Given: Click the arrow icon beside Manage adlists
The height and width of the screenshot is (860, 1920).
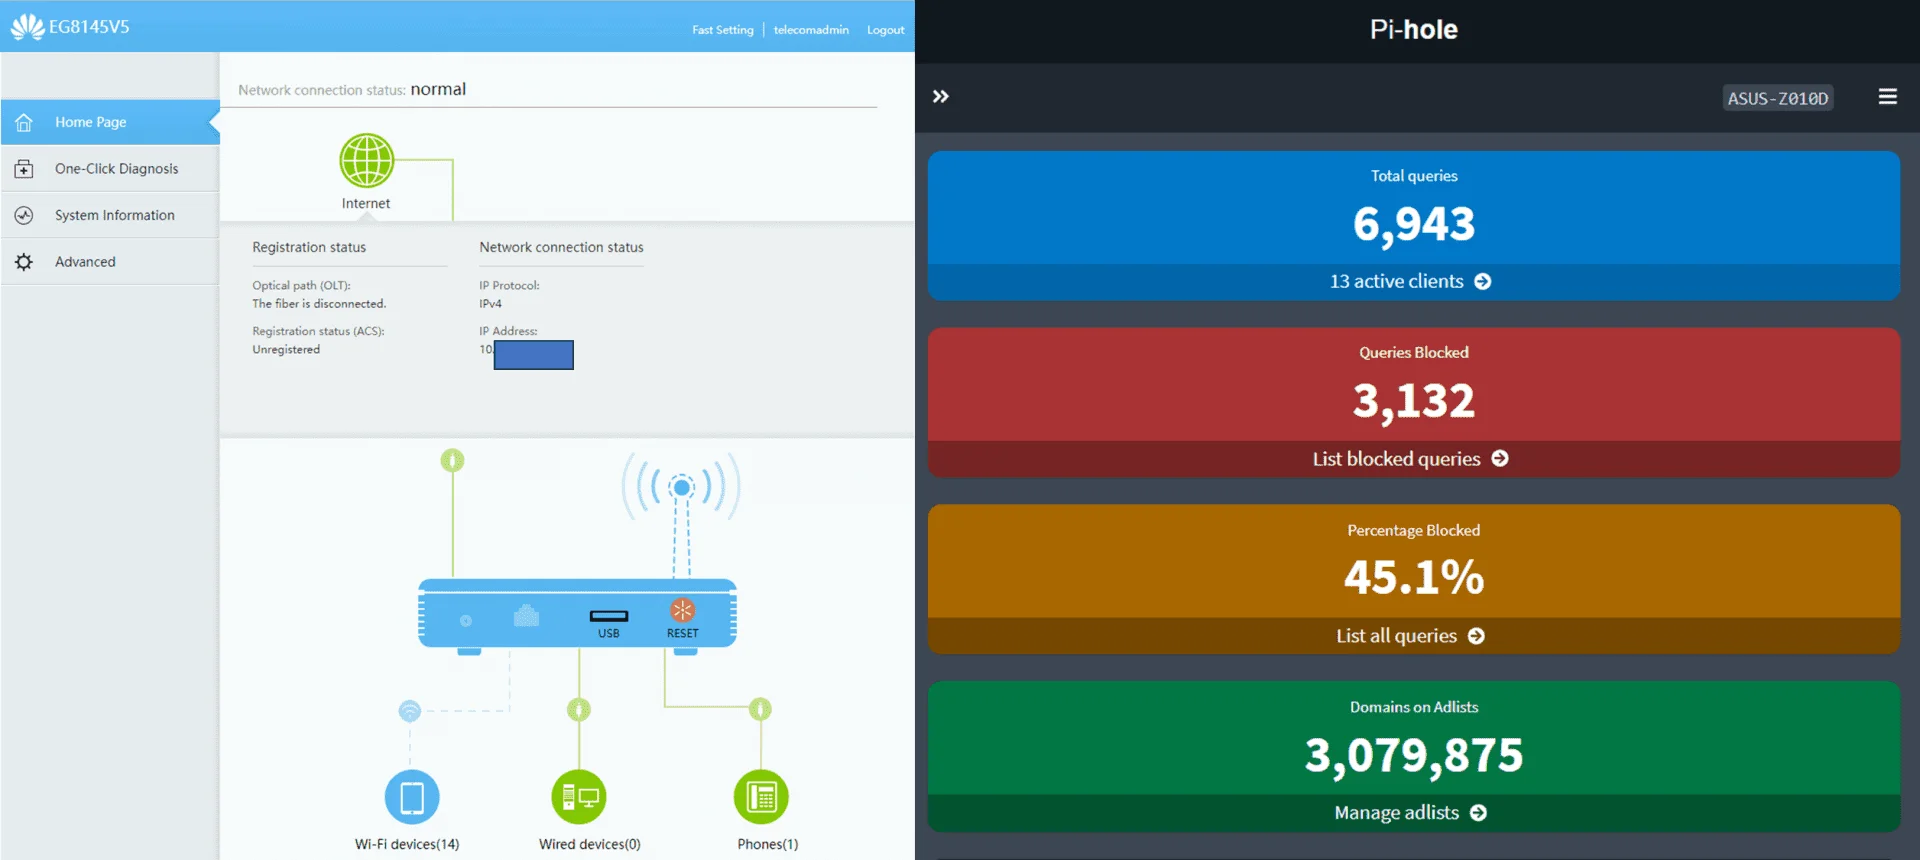Looking at the screenshot, I should click(x=1478, y=813).
